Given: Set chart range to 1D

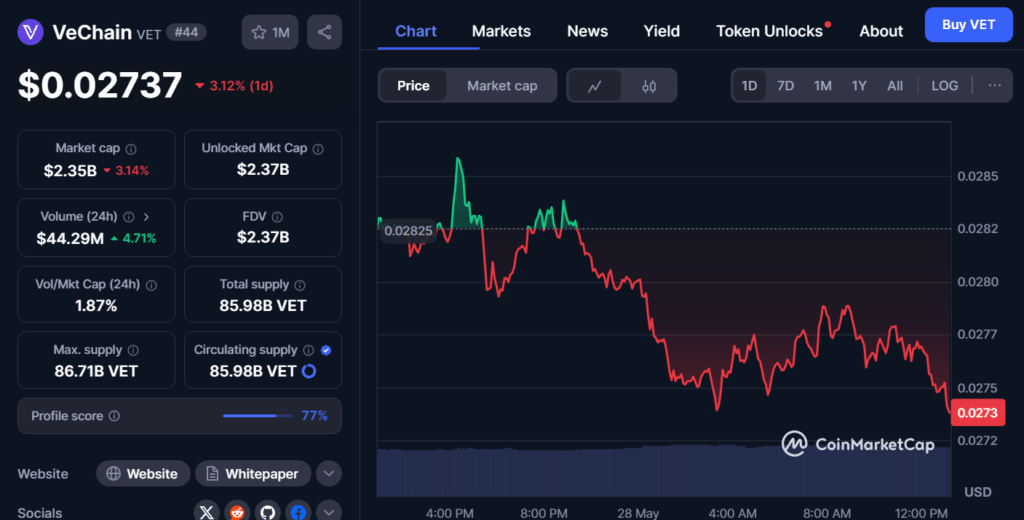Looking at the screenshot, I should (749, 86).
